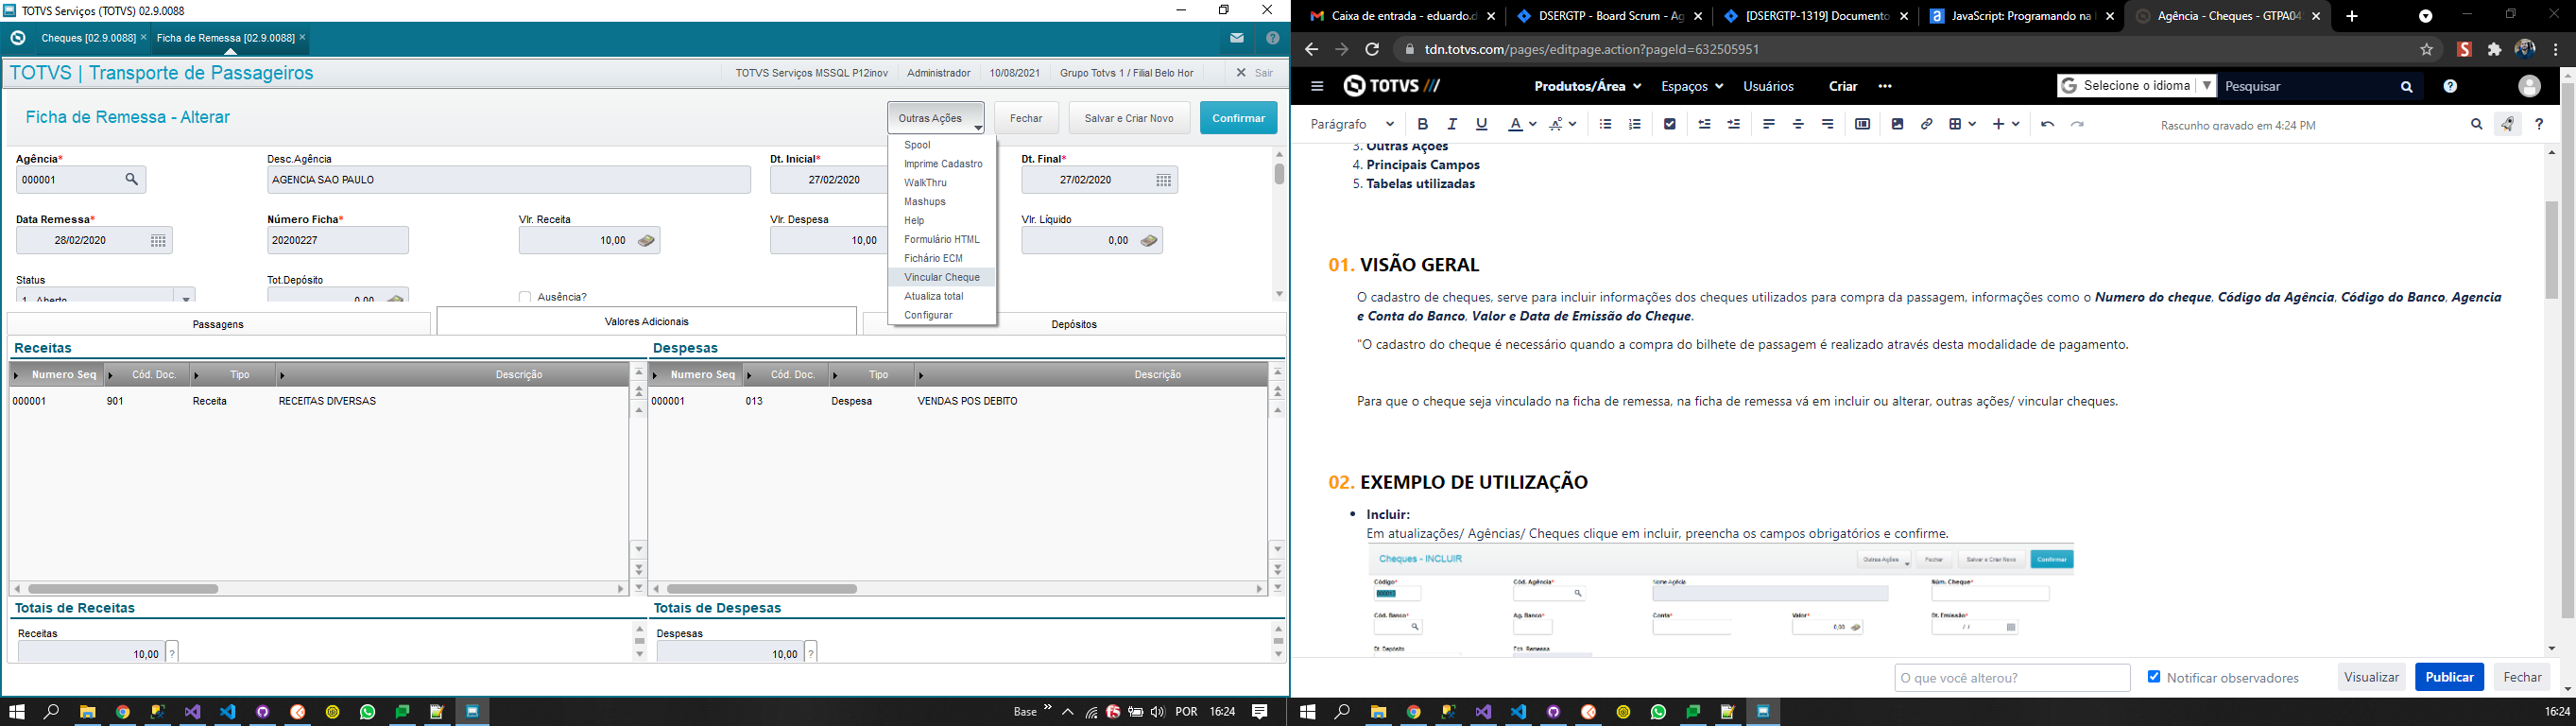Choose Imprime Cadastro in the menu

(942, 164)
